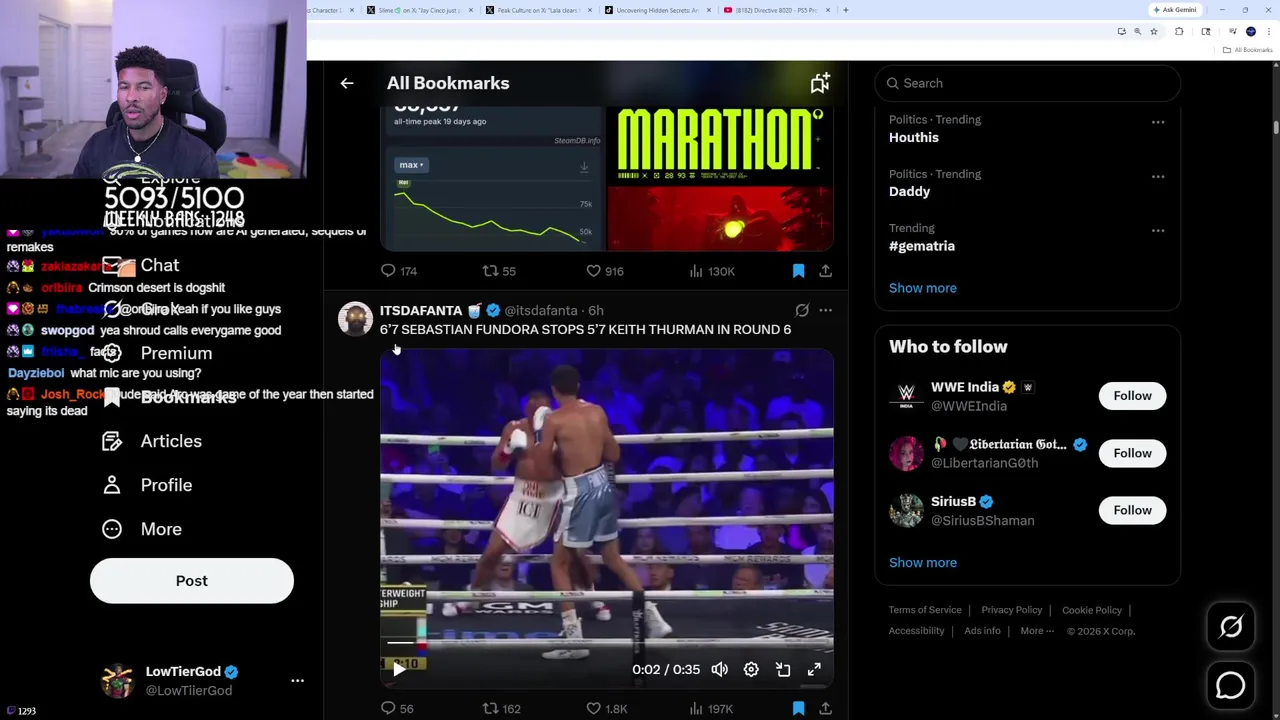The image size is (1280, 720).
Task: Remove bookmark from the Marathon post
Action: (x=798, y=271)
